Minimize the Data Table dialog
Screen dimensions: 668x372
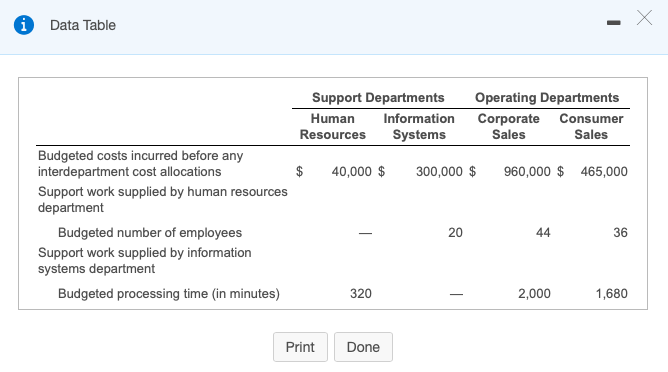[613, 23]
